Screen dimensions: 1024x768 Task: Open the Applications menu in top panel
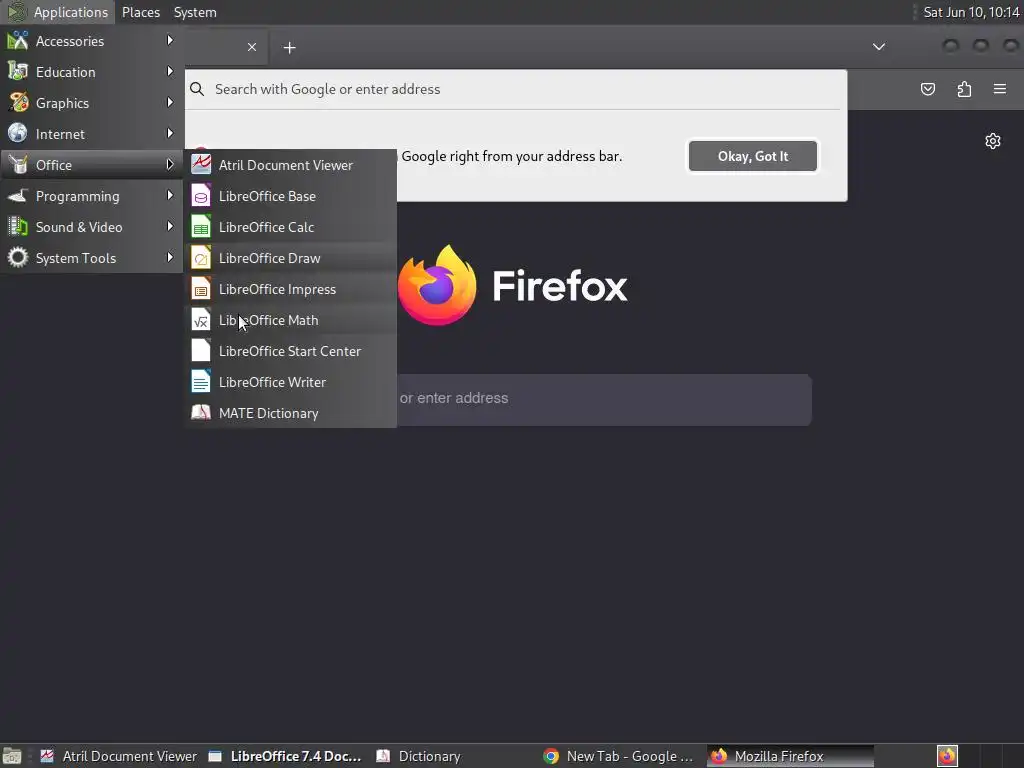57,12
